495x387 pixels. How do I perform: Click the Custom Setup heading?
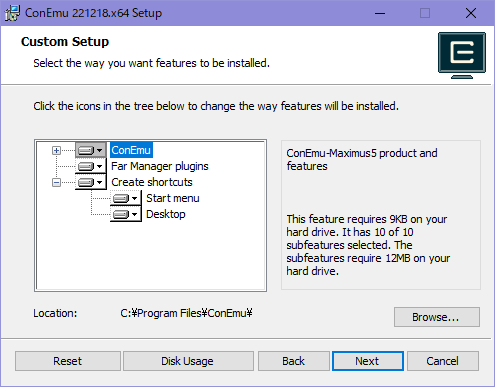(65, 42)
